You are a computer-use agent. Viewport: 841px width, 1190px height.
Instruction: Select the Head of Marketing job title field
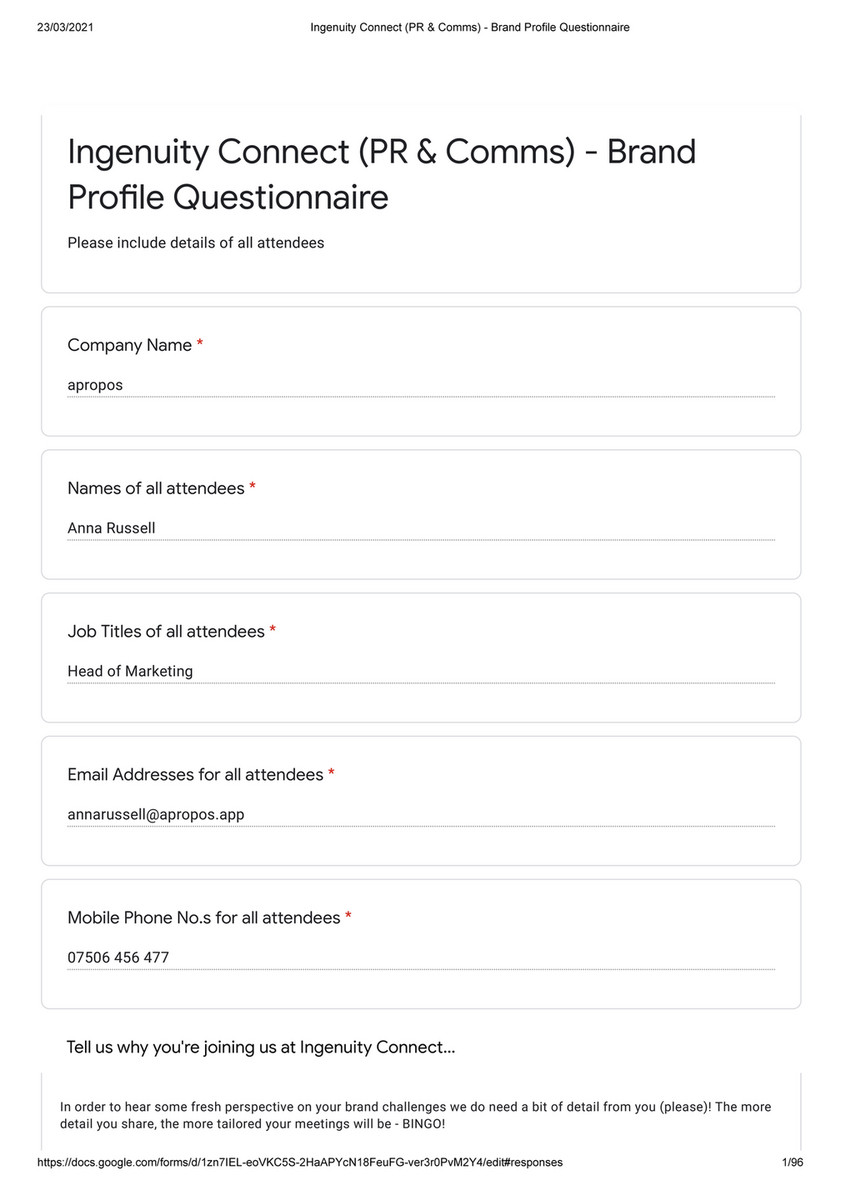pyautogui.click(x=420, y=671)
